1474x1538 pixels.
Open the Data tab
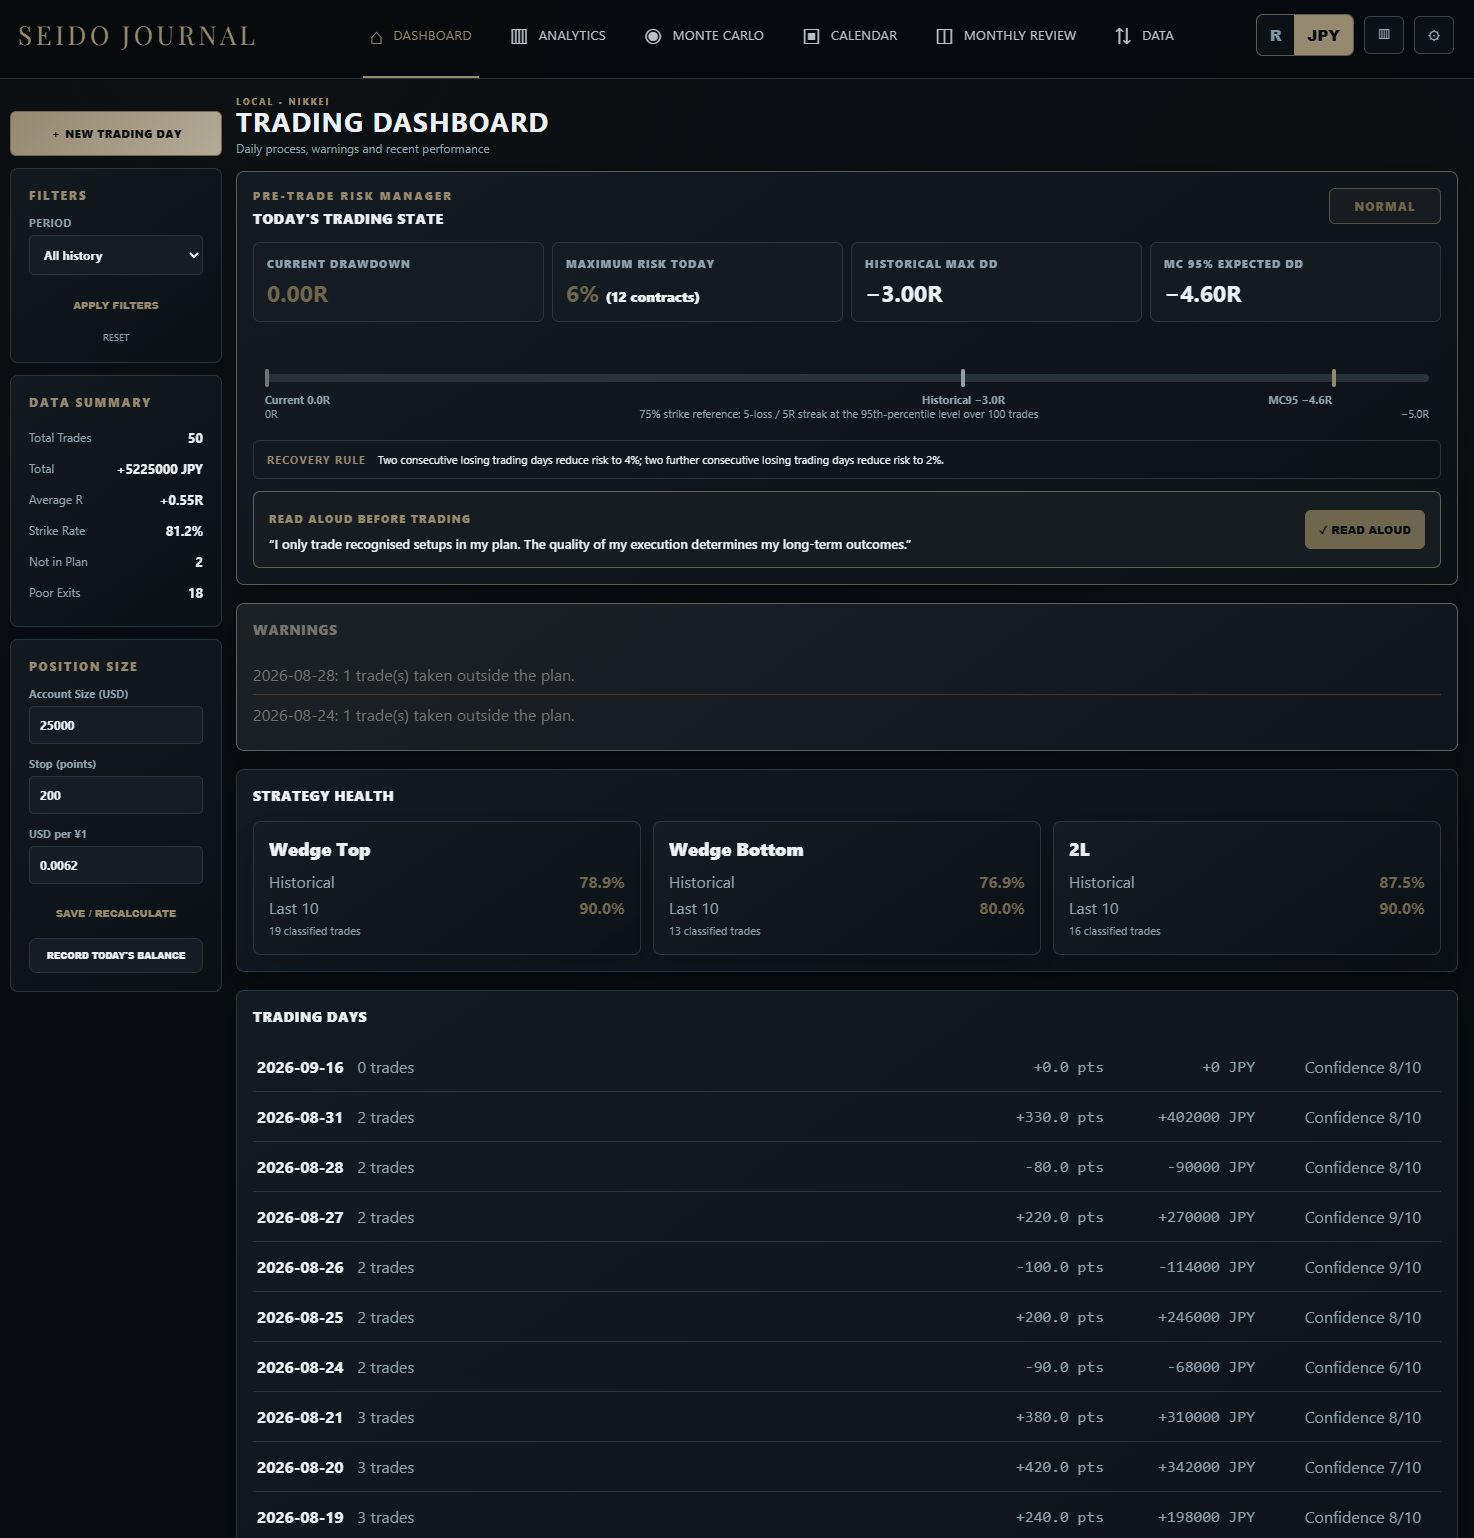coord(1145,36)
